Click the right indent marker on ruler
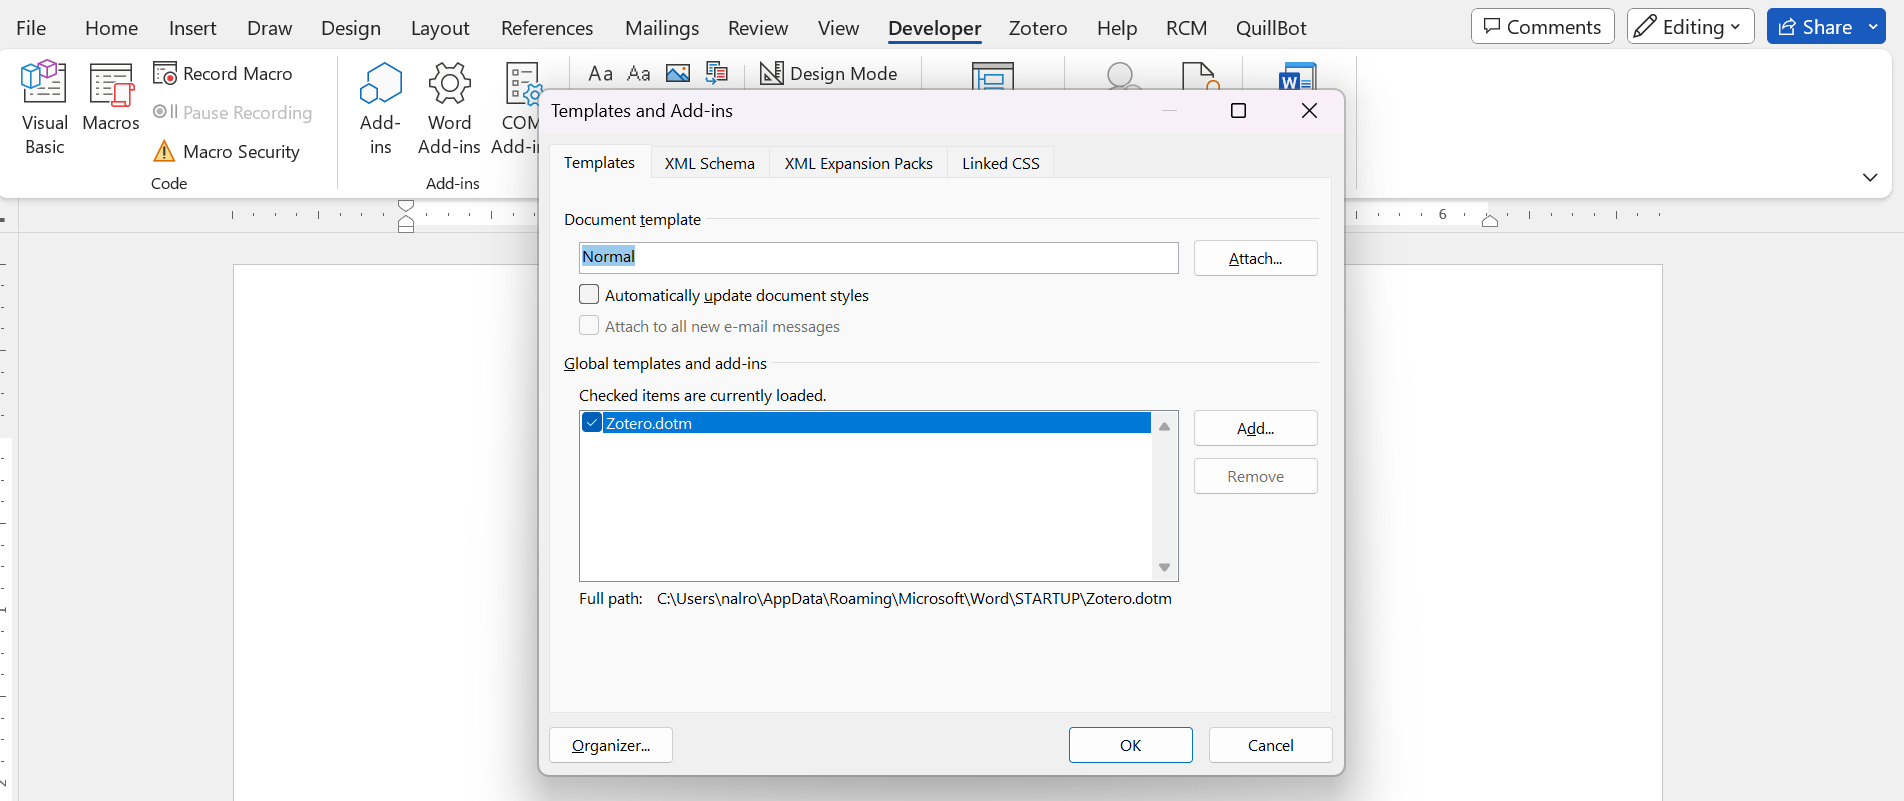Screen dimensions: 1904x801 tap(1490, 221)
